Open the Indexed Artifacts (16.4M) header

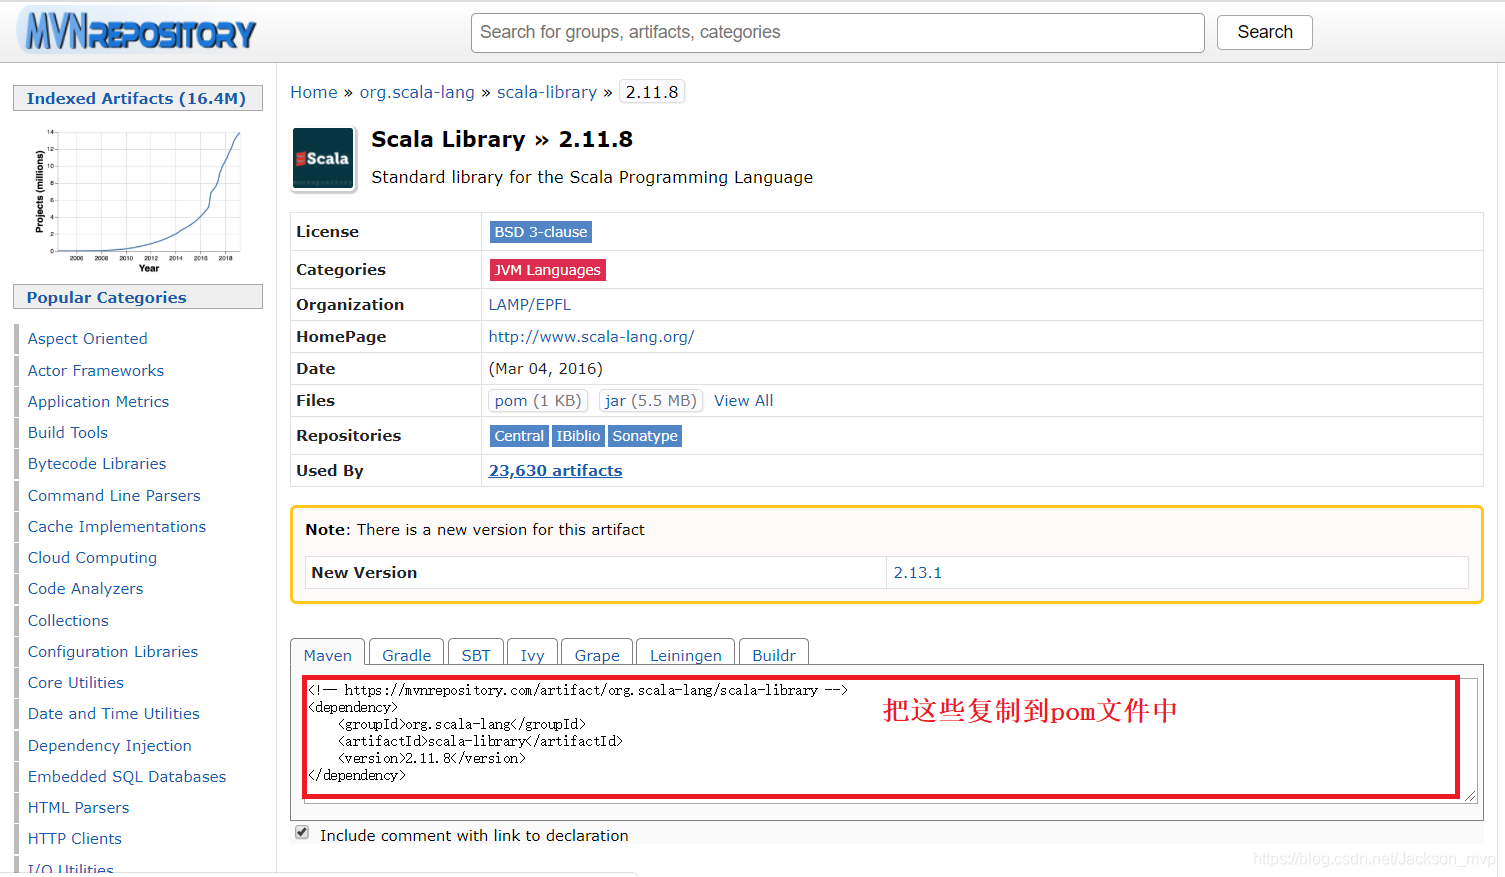136,98
